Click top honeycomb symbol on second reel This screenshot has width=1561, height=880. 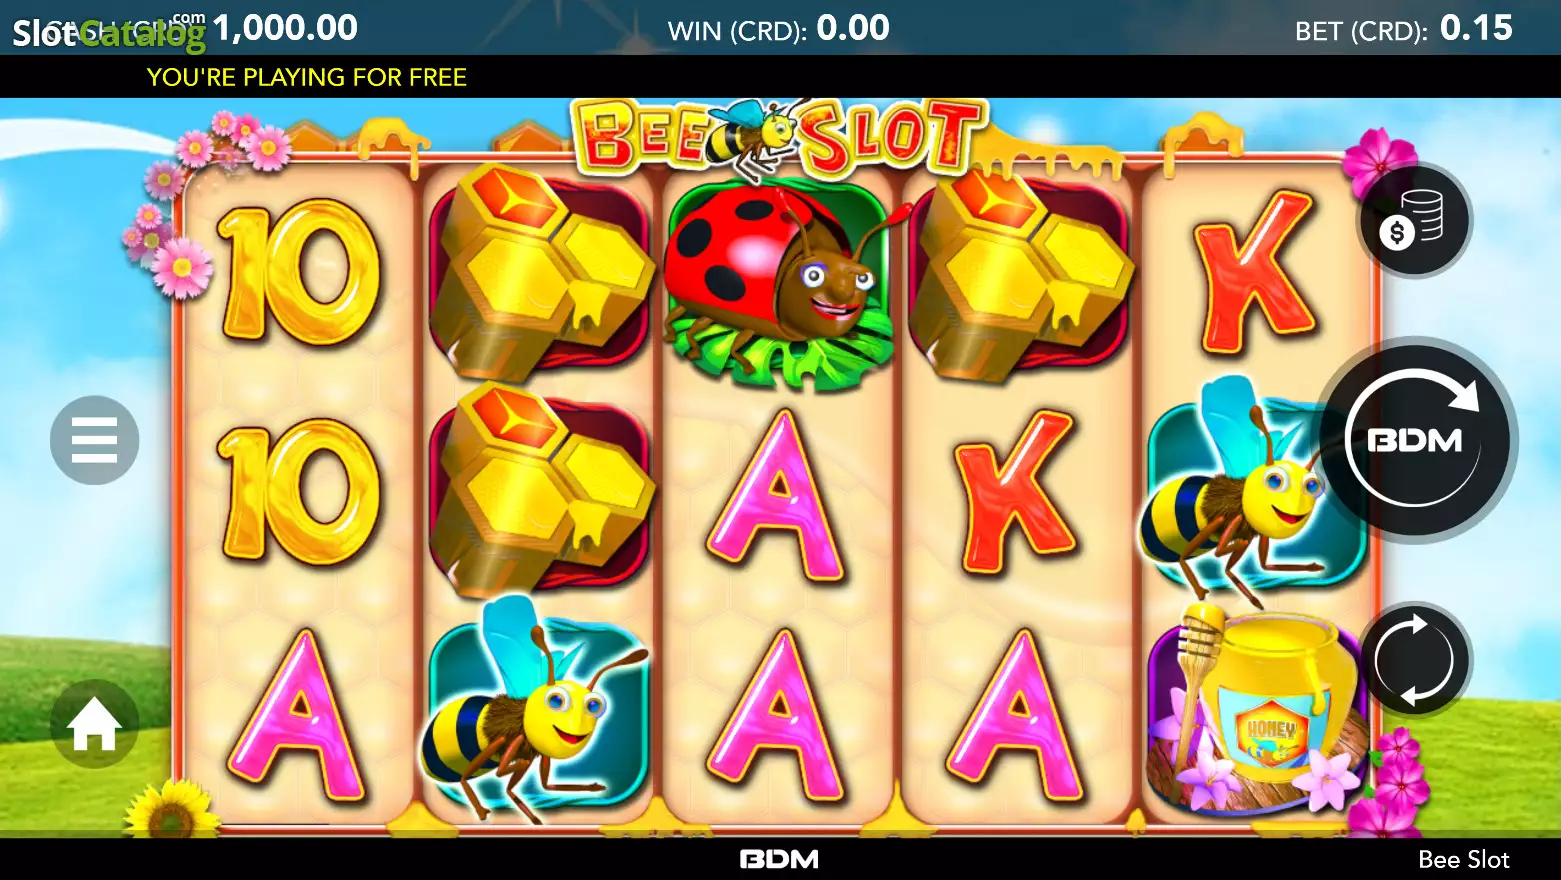[540, 270]
